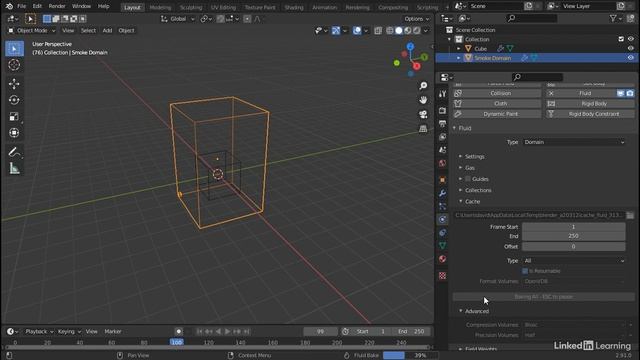Toggle Fluid render camera icon
The width and height of the screenshot is (640, 360).
click(630, 93)
